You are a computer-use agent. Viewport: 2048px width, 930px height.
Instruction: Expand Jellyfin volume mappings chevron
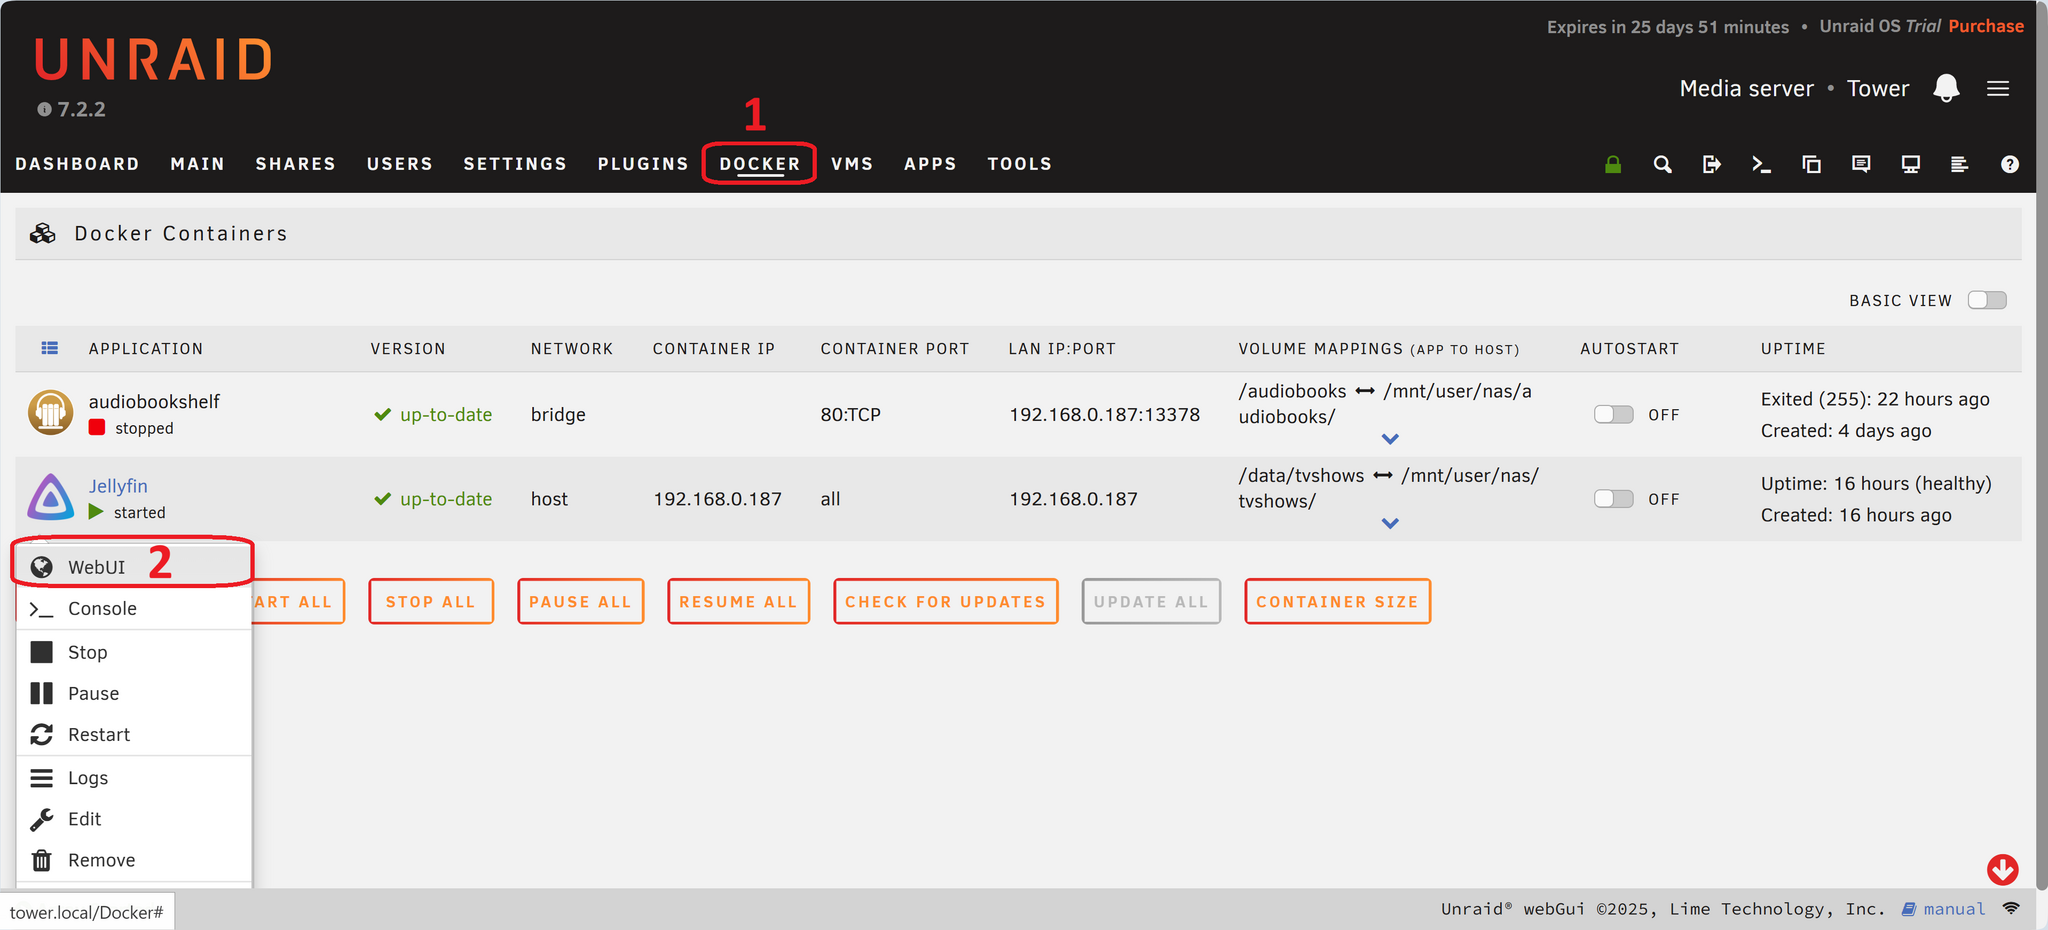pos(1390,523)
